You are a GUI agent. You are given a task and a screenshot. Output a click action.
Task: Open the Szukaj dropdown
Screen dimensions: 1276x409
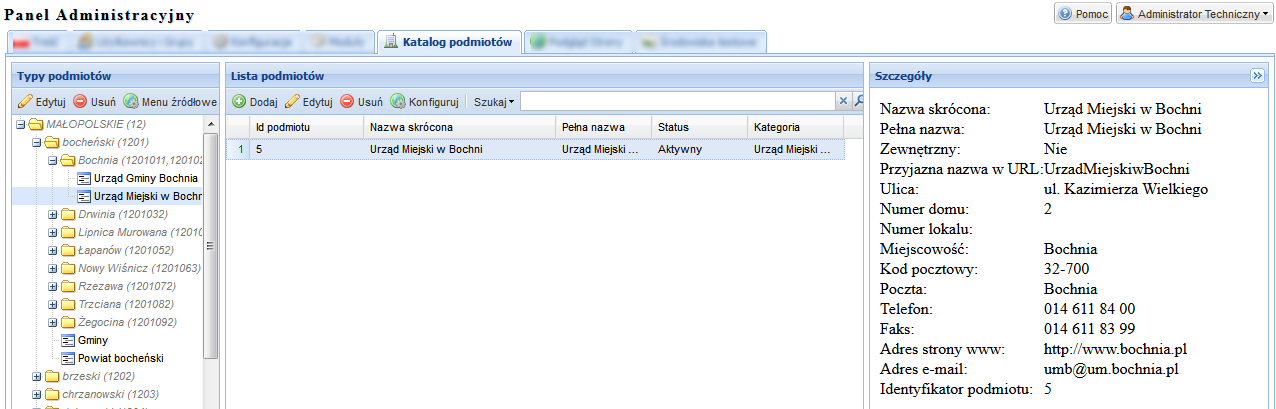coord(494,101)
